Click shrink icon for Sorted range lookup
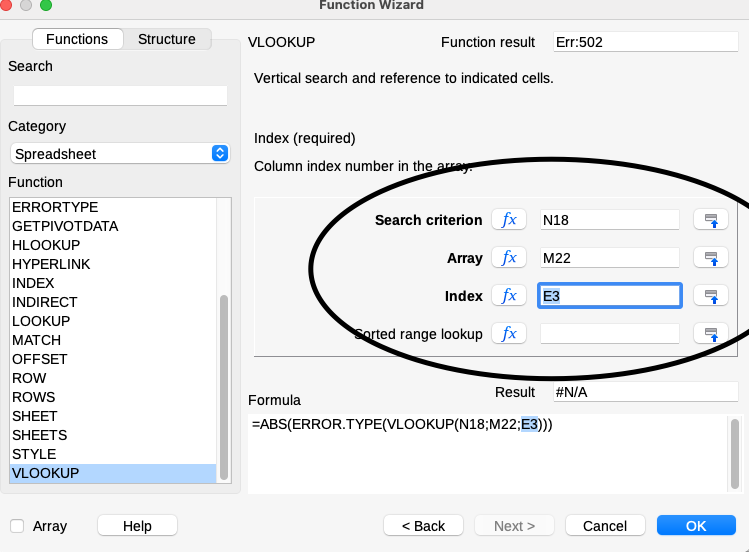749x552 pixels. point(711,334)
